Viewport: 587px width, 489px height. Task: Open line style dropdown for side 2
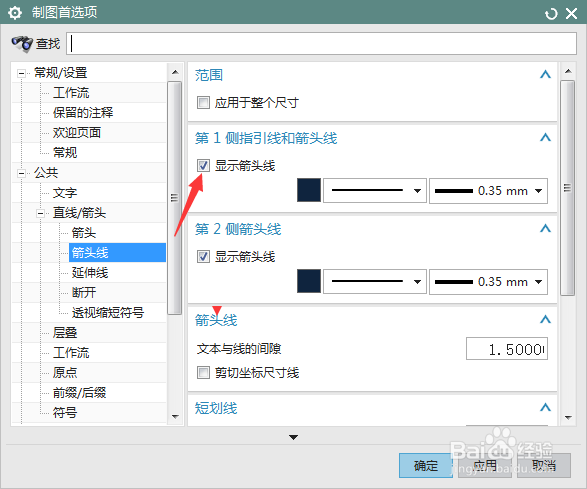coord(375,282)
